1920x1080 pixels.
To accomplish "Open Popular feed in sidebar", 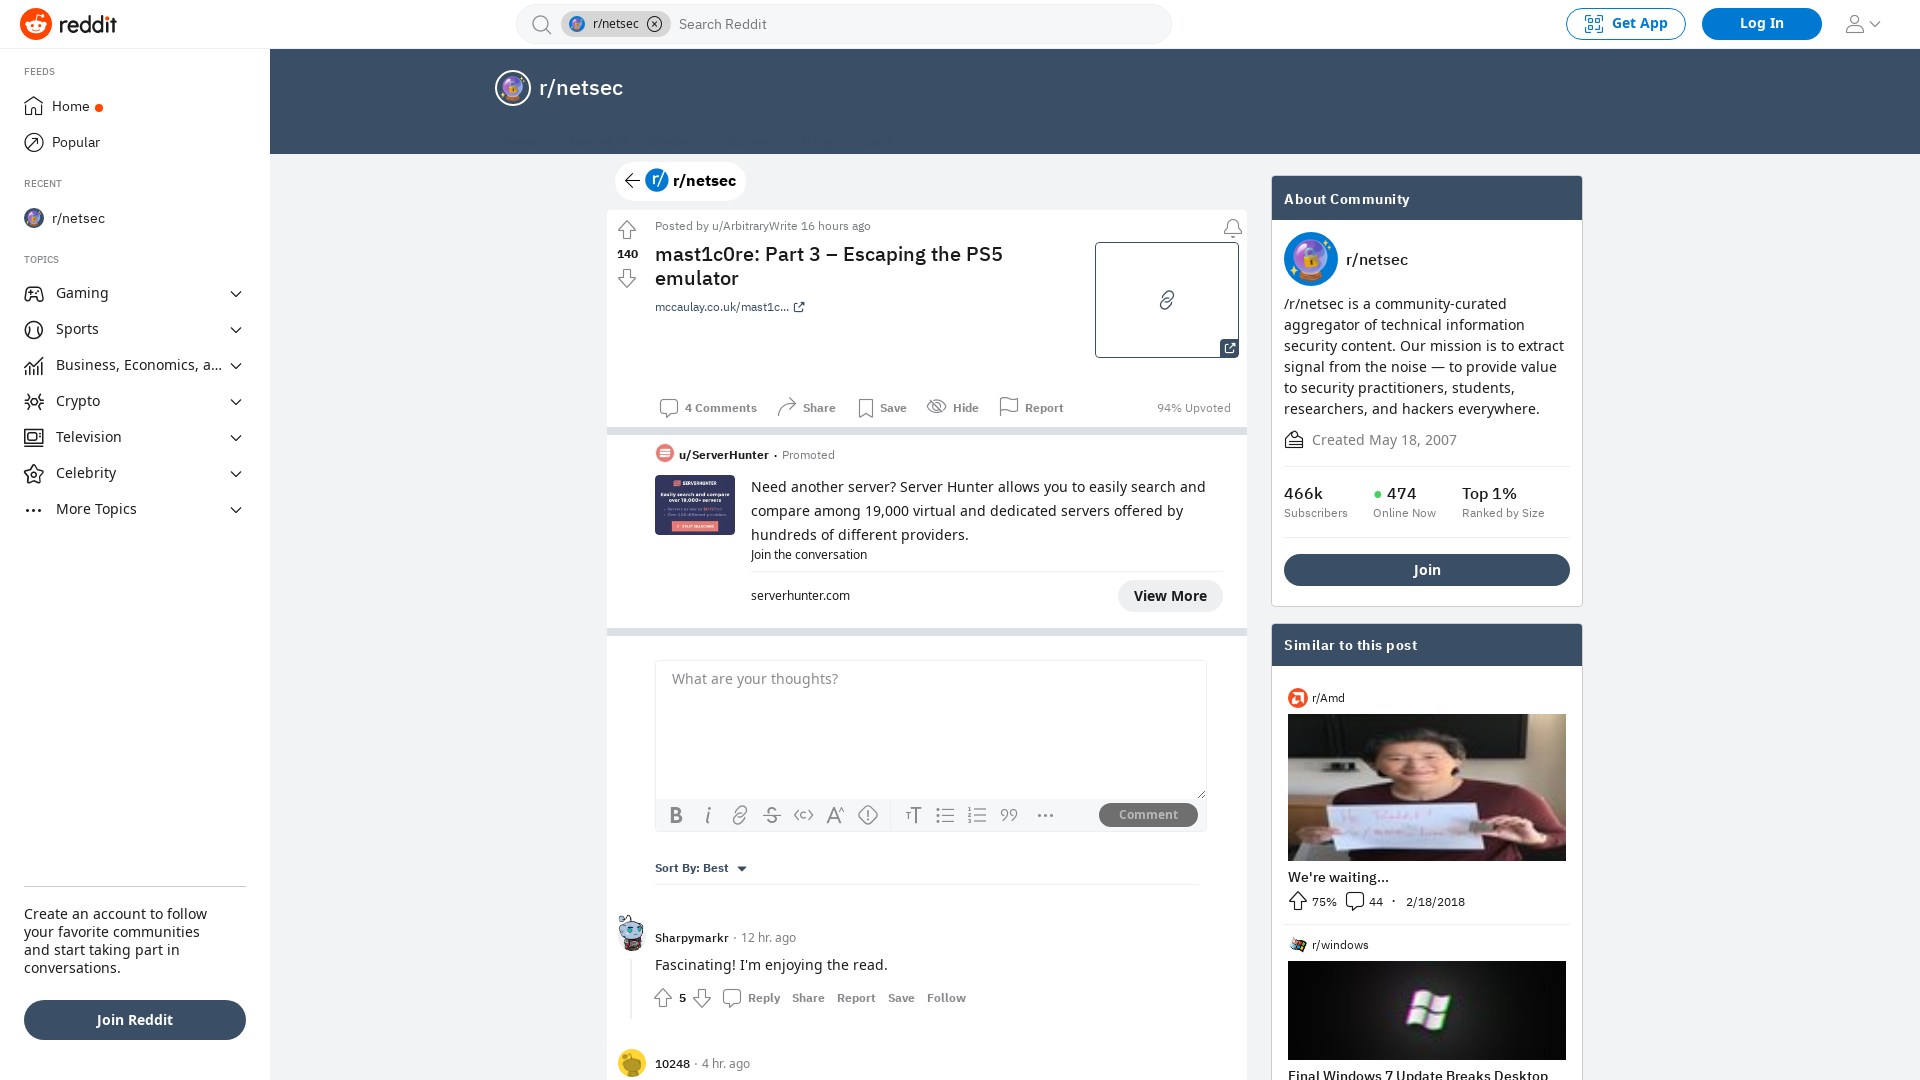I will [x=135, y=142].
